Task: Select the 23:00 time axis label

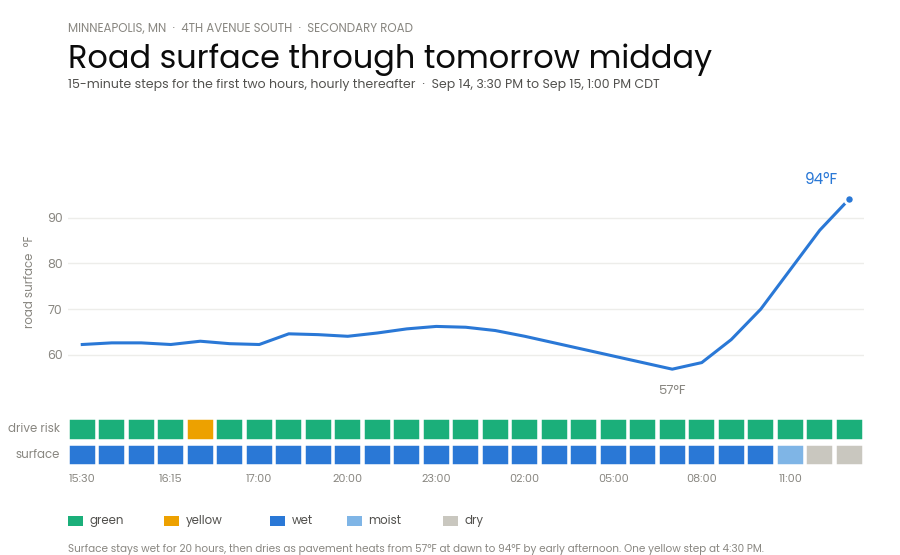Action: click(x=436, y=478)
